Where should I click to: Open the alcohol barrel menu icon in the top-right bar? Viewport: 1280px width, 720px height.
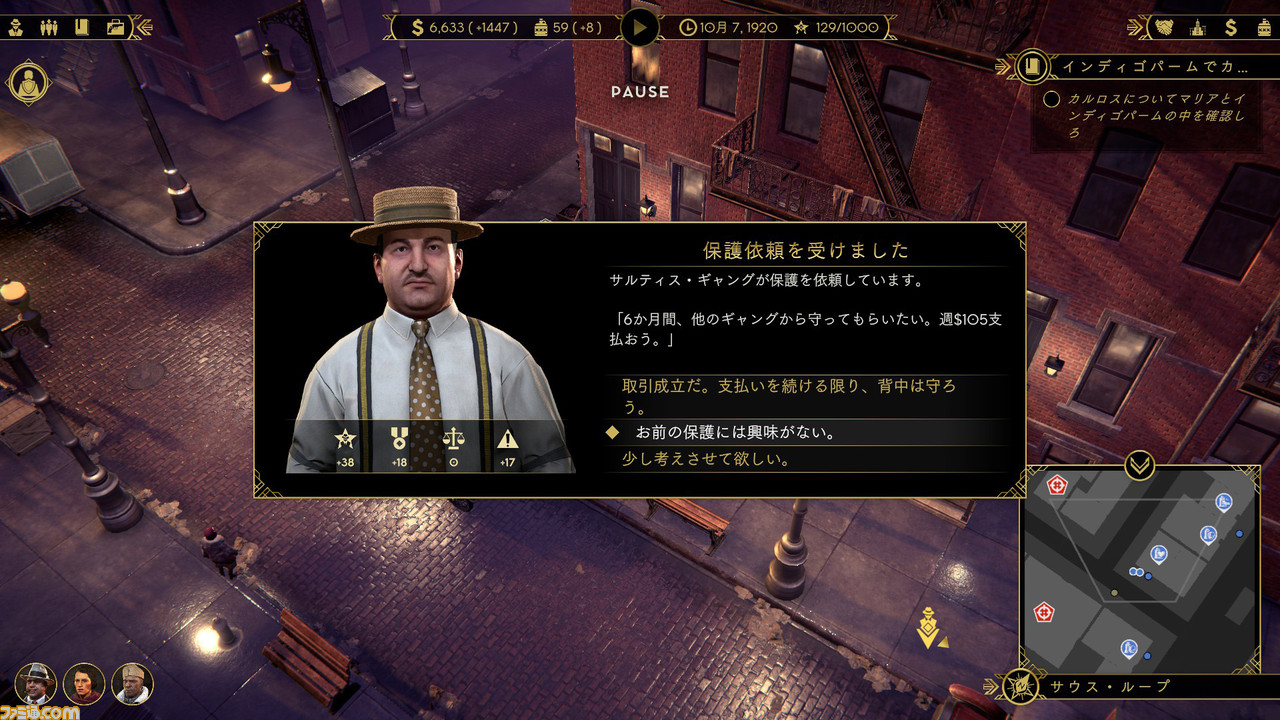(1263, 26)
